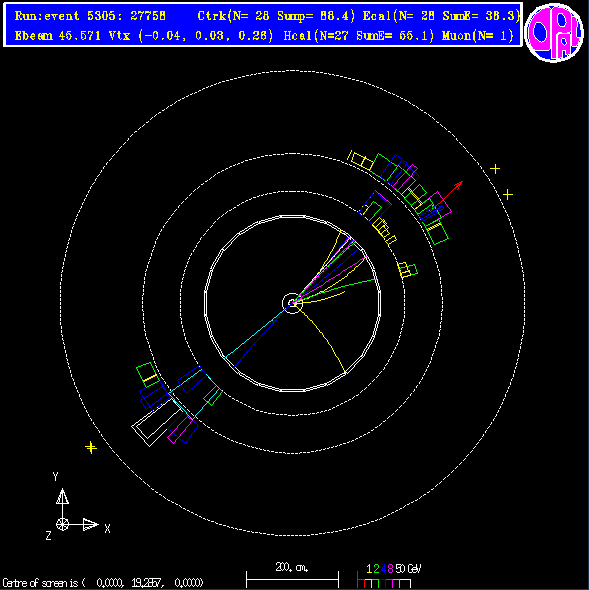This screenshot has width=589, height=590.
Task: Select the upper yellow muon hit cross
Action: (x=495, y=169)
